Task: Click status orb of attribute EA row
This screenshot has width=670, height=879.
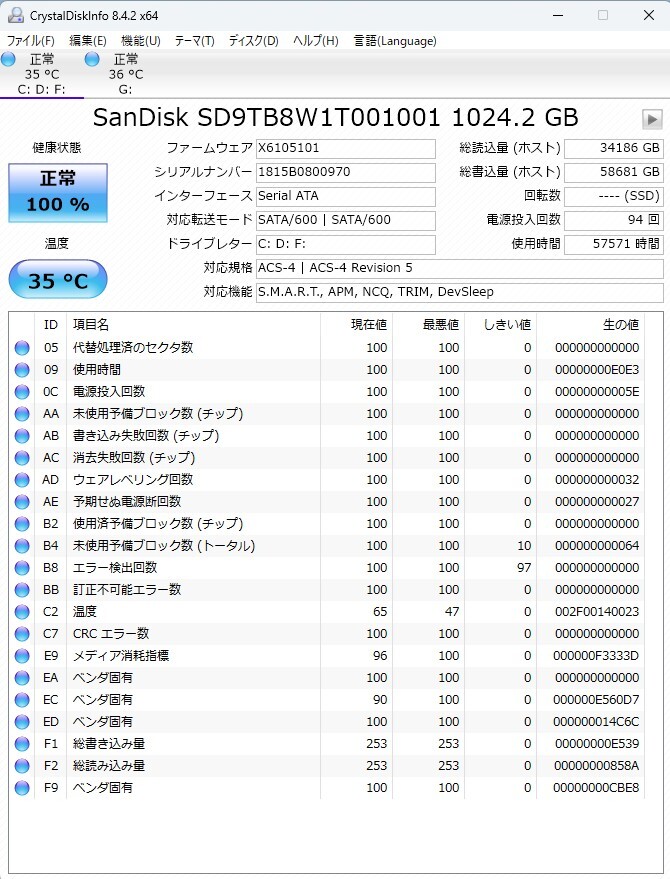Action: [22, 678]
